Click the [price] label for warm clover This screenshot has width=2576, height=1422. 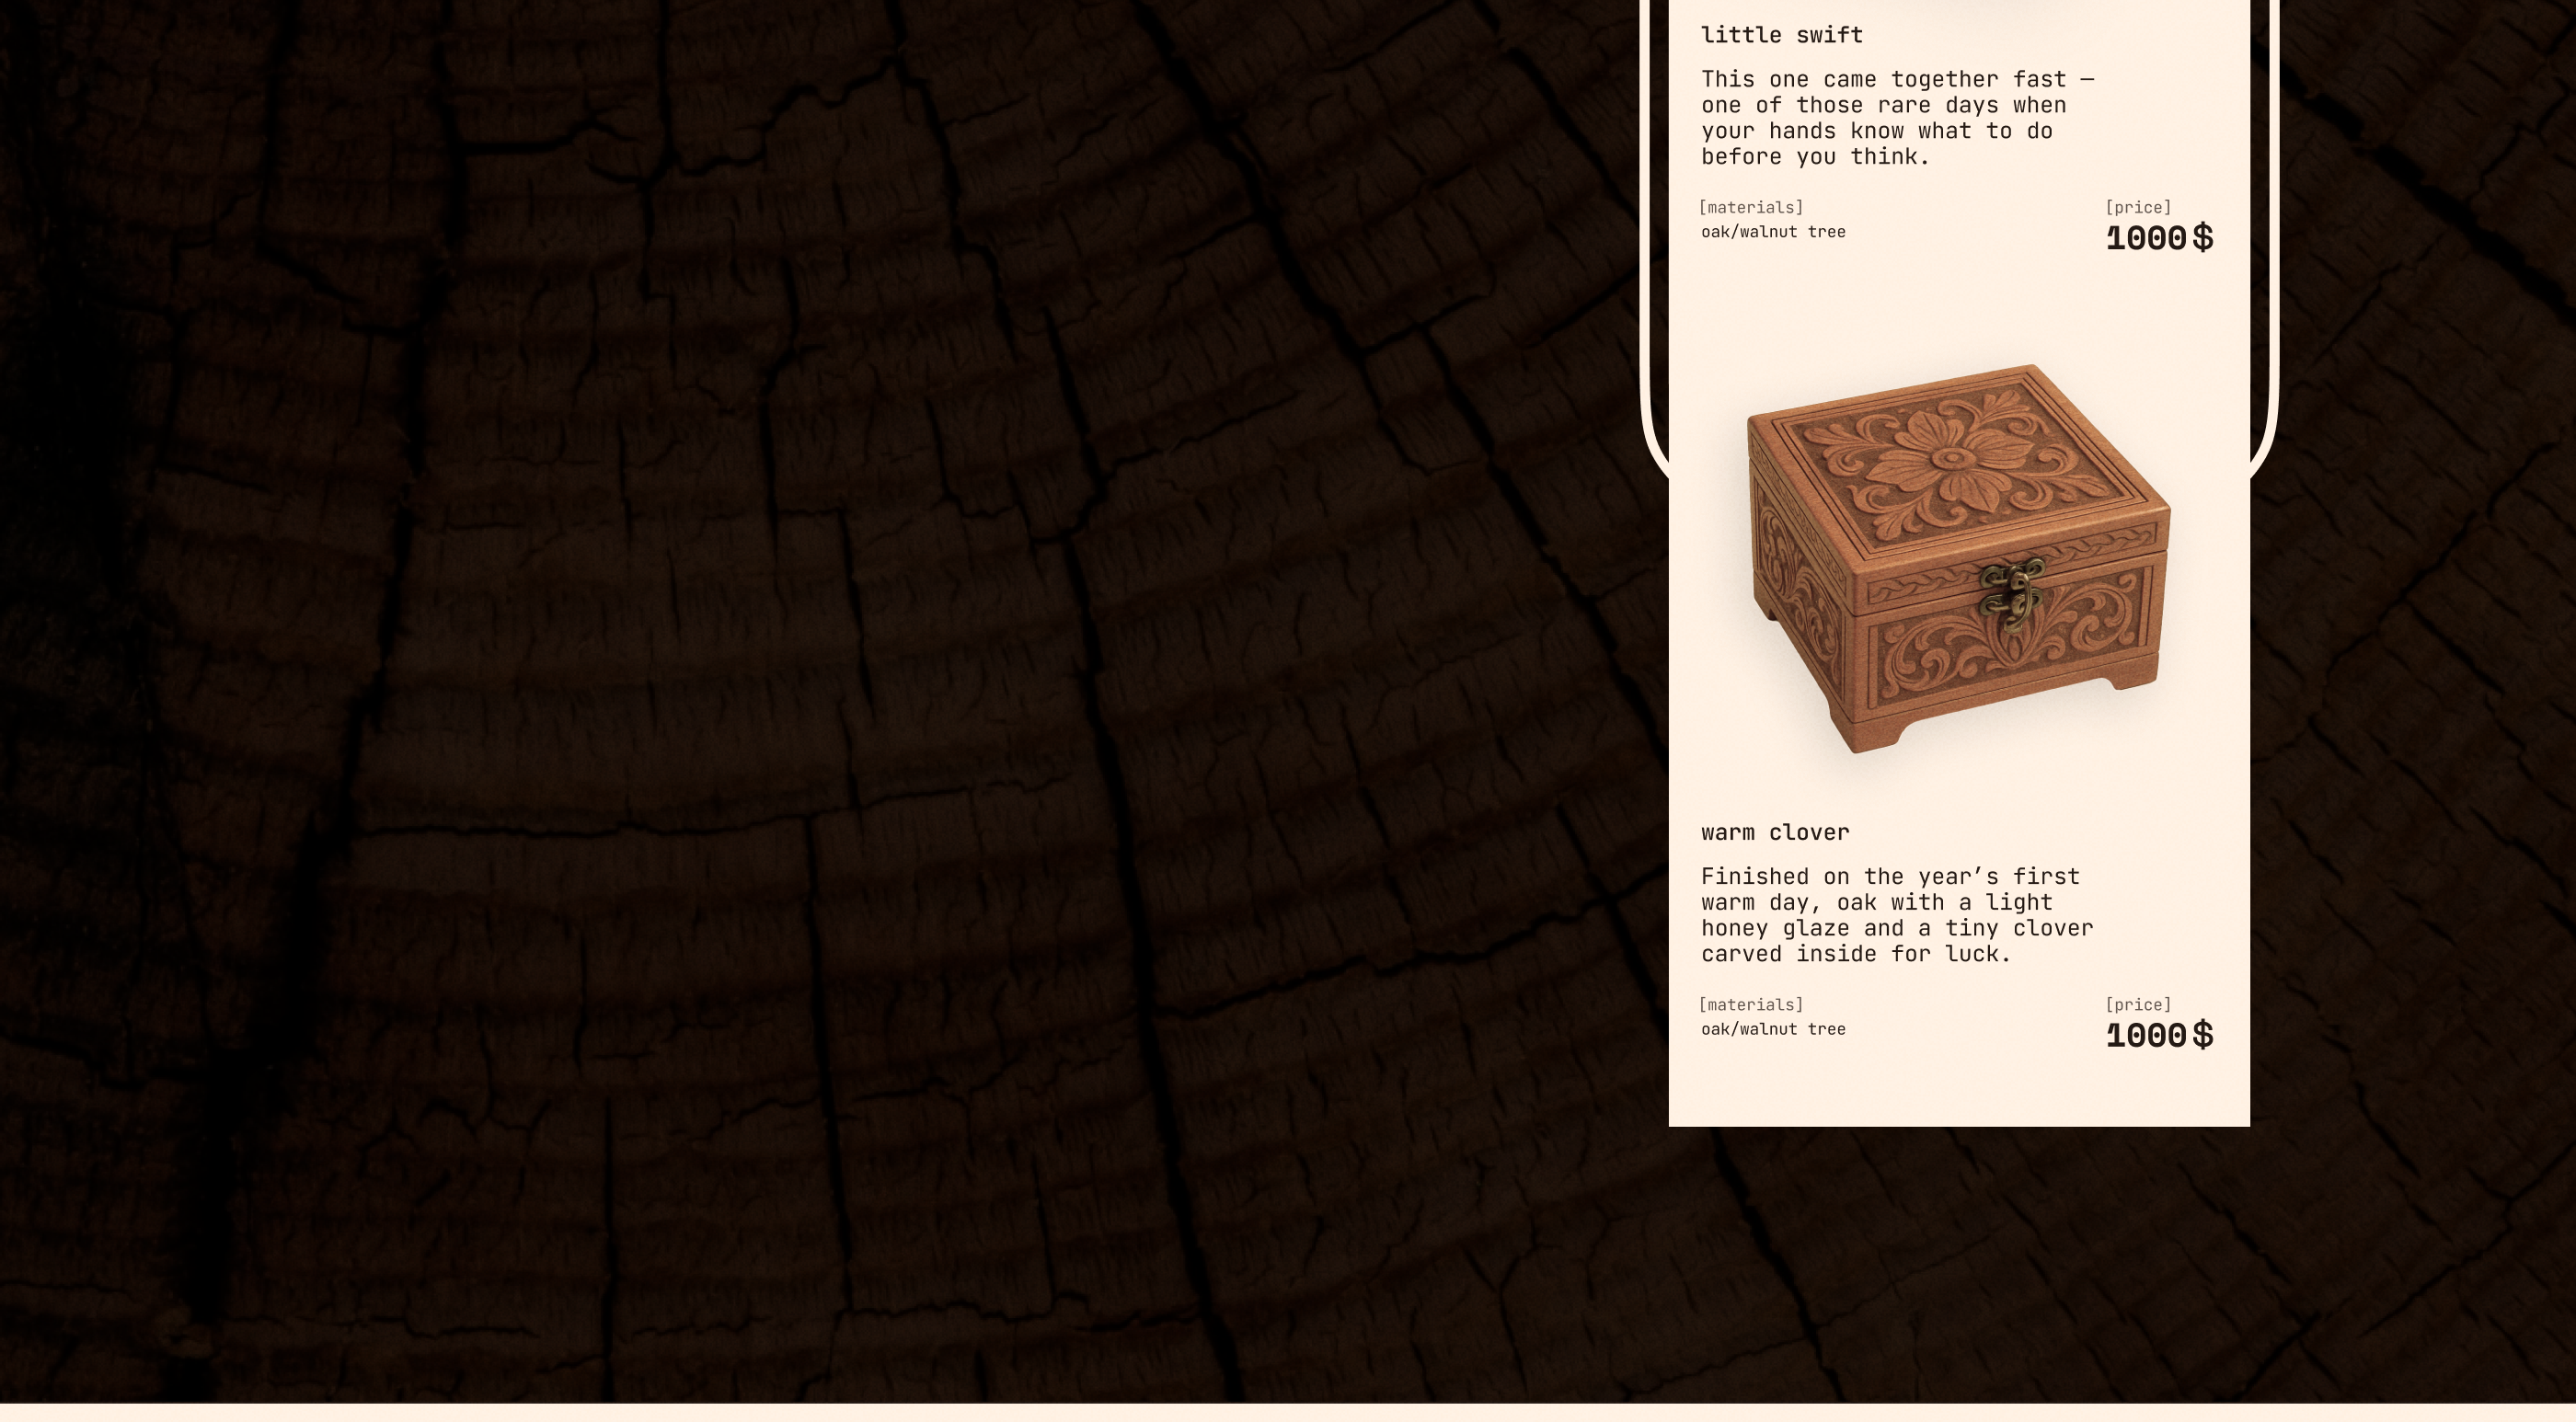pyautogui.click(x=2137, y=1005)
